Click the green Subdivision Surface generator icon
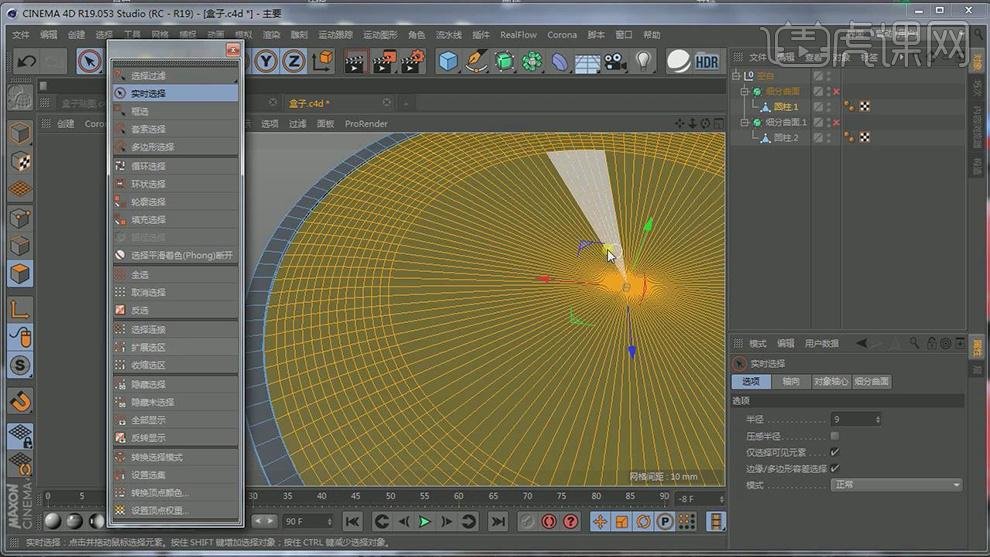The image size is (990, 557). click(x=504, y=61)
